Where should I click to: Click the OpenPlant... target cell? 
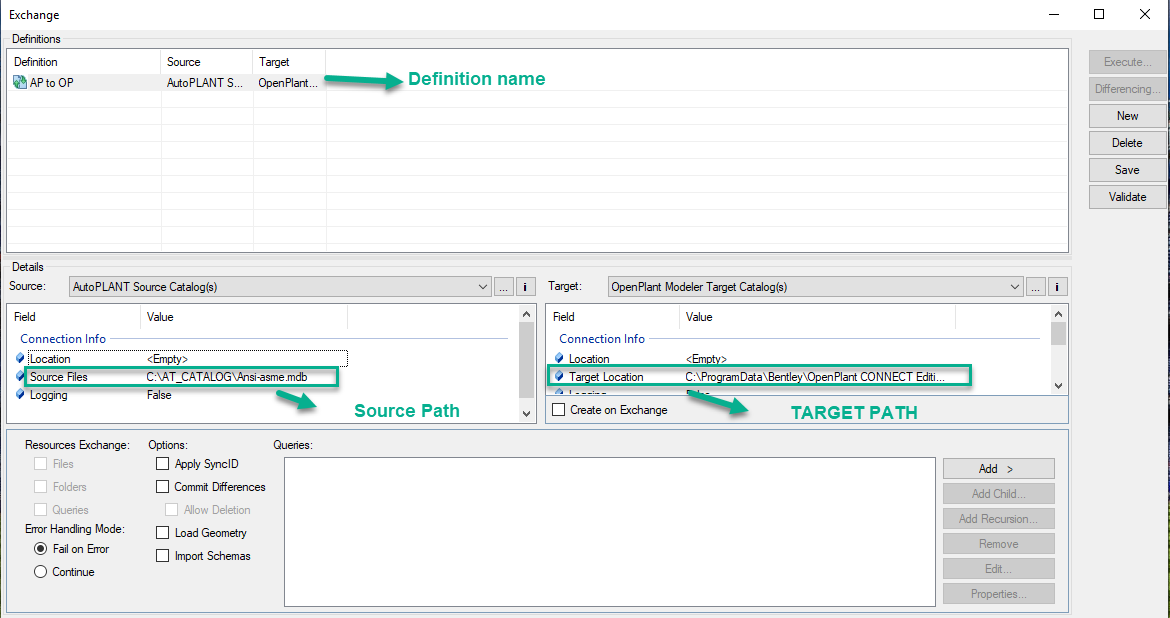click(288, 83)
